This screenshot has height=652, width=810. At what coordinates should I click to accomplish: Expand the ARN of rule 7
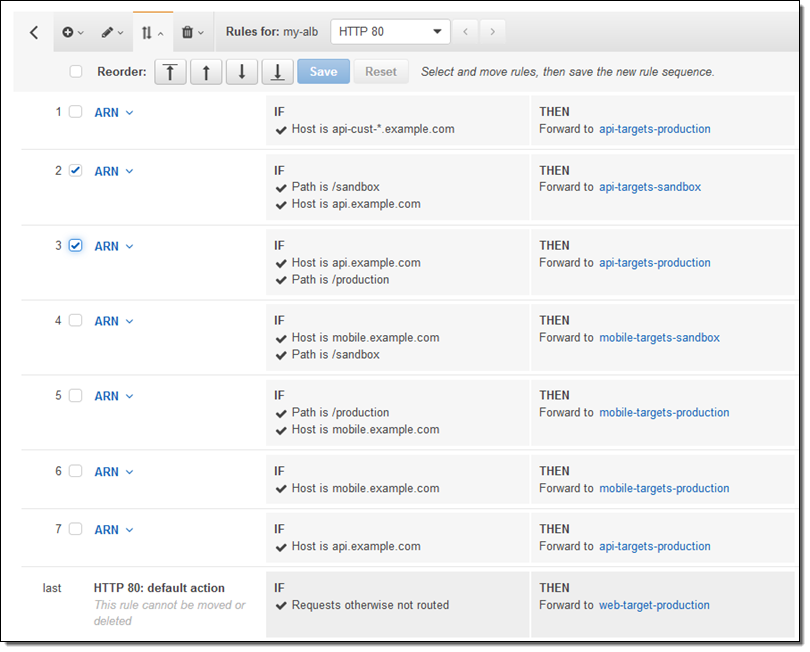coord(113,530)
